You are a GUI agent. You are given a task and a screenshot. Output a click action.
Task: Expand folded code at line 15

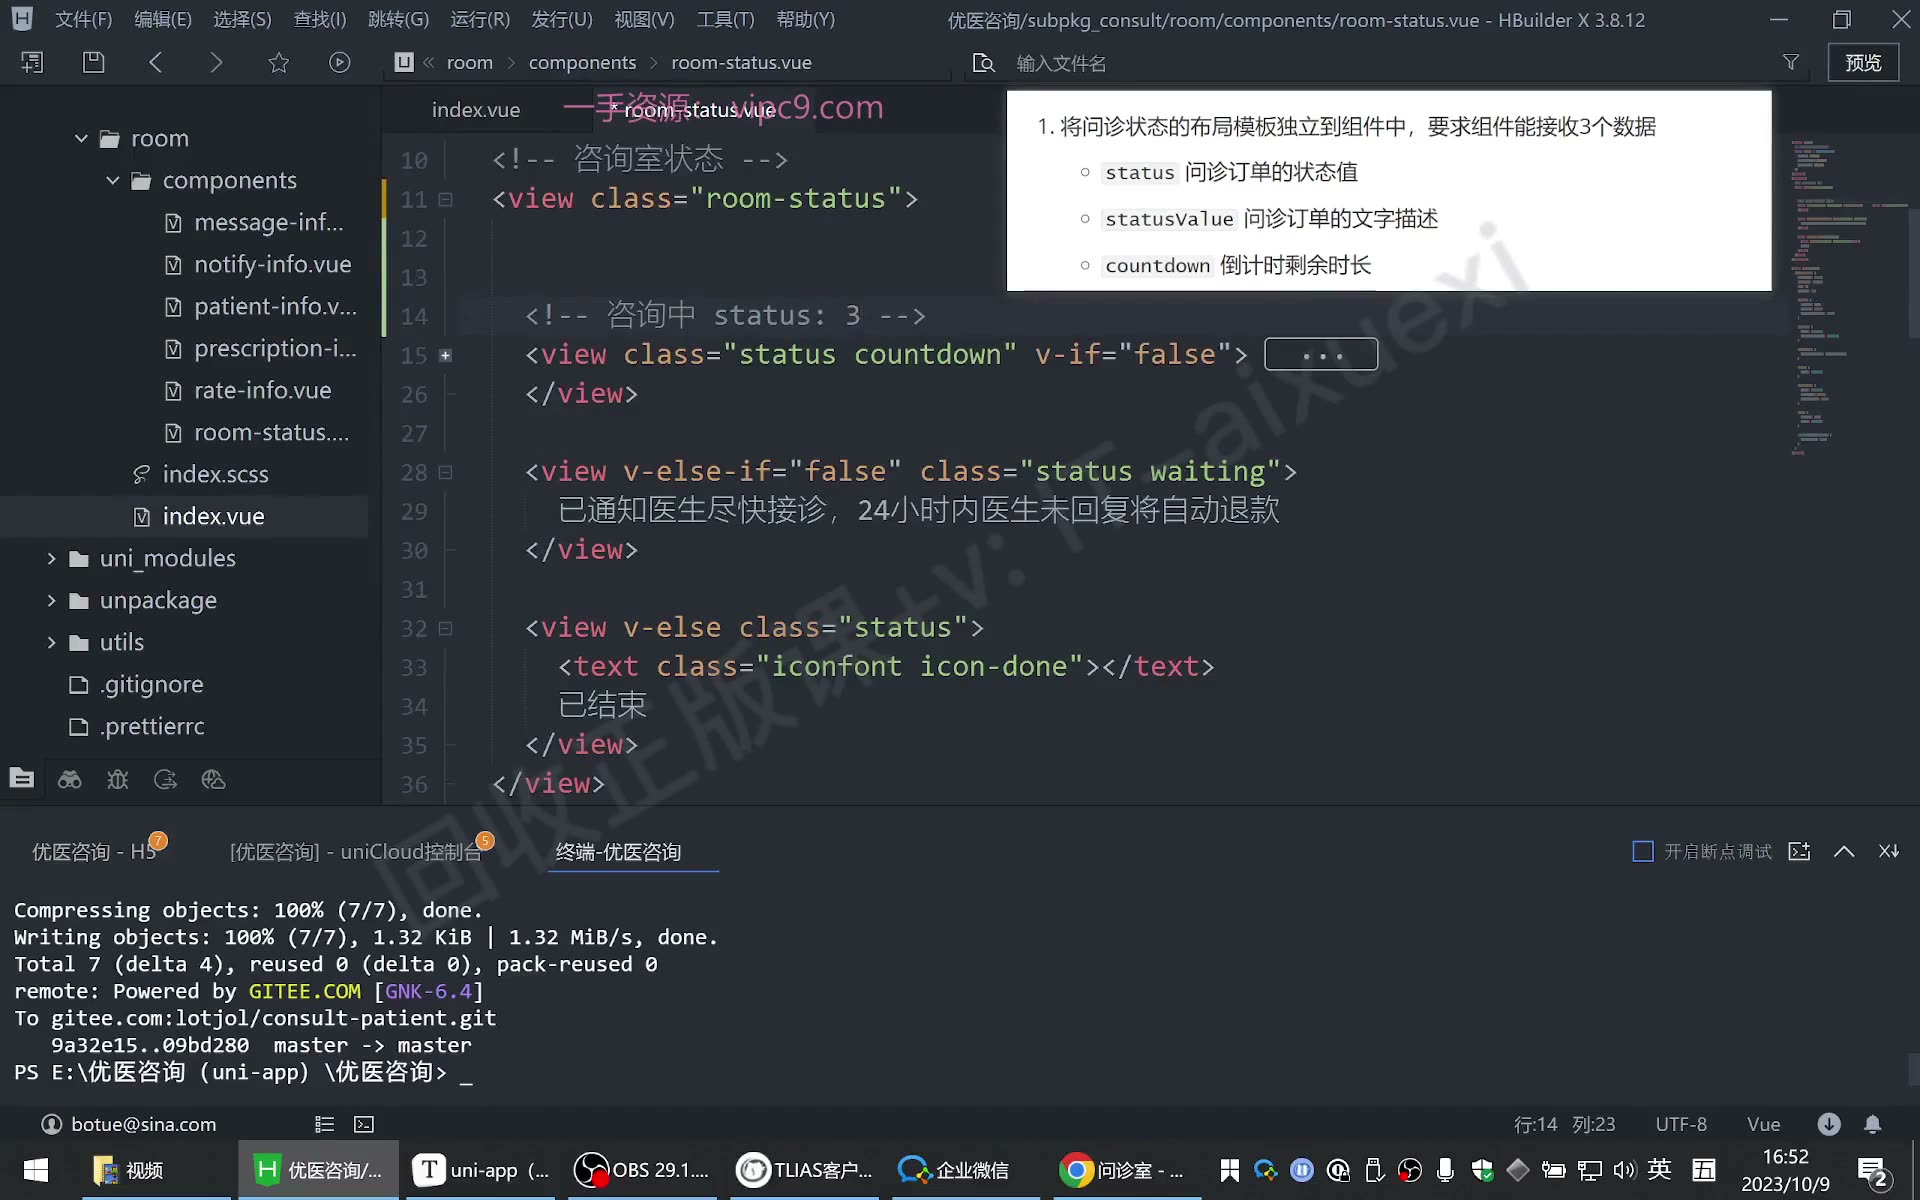coord(446,355)
